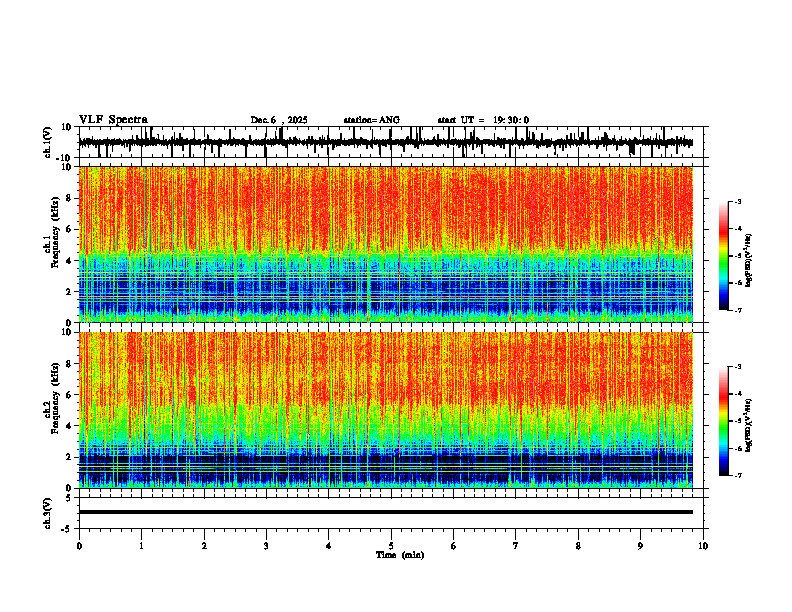The width and height of the screenshot is (792, 612).
Task: Click the time axis tick label "2"
Action: click(x=204, y=546)
